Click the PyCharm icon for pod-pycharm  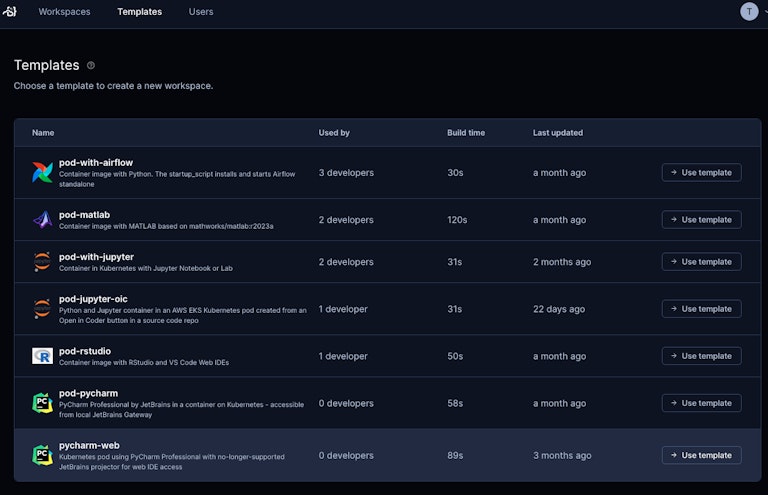click(42, 403)
